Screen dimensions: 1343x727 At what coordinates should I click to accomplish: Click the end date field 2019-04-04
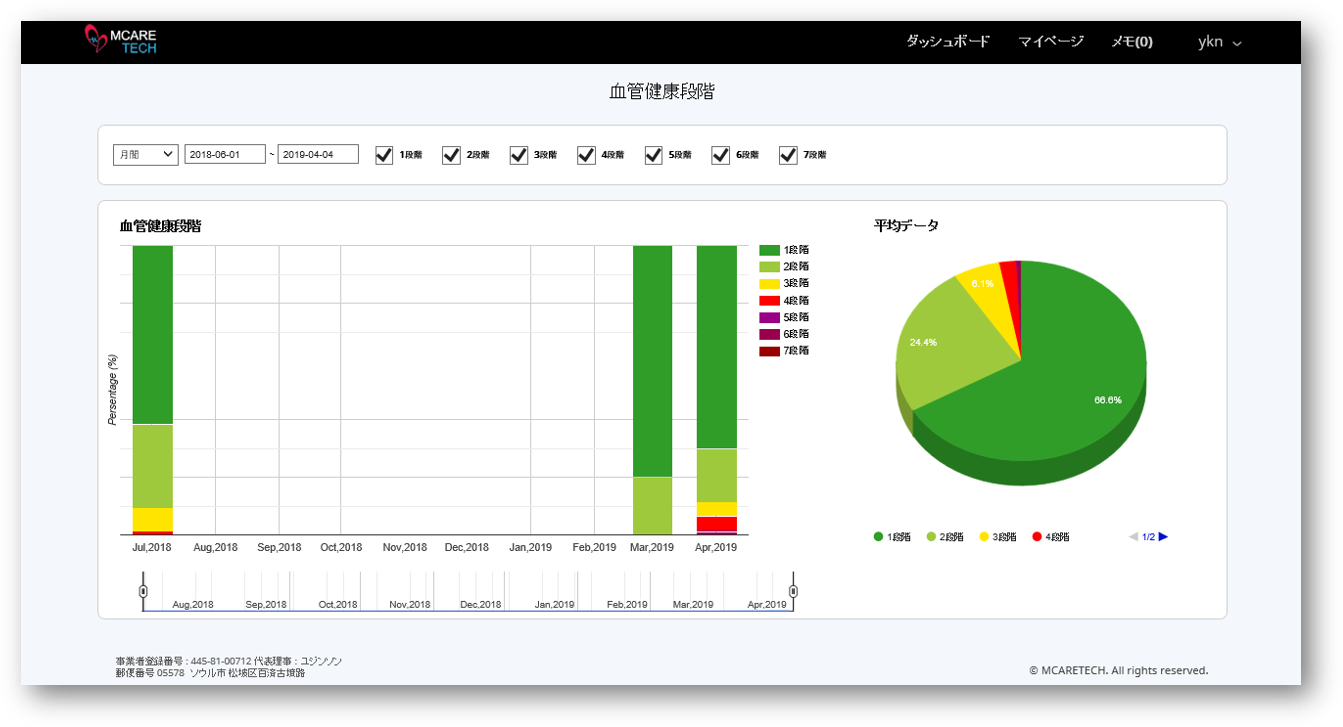point(318,155)
